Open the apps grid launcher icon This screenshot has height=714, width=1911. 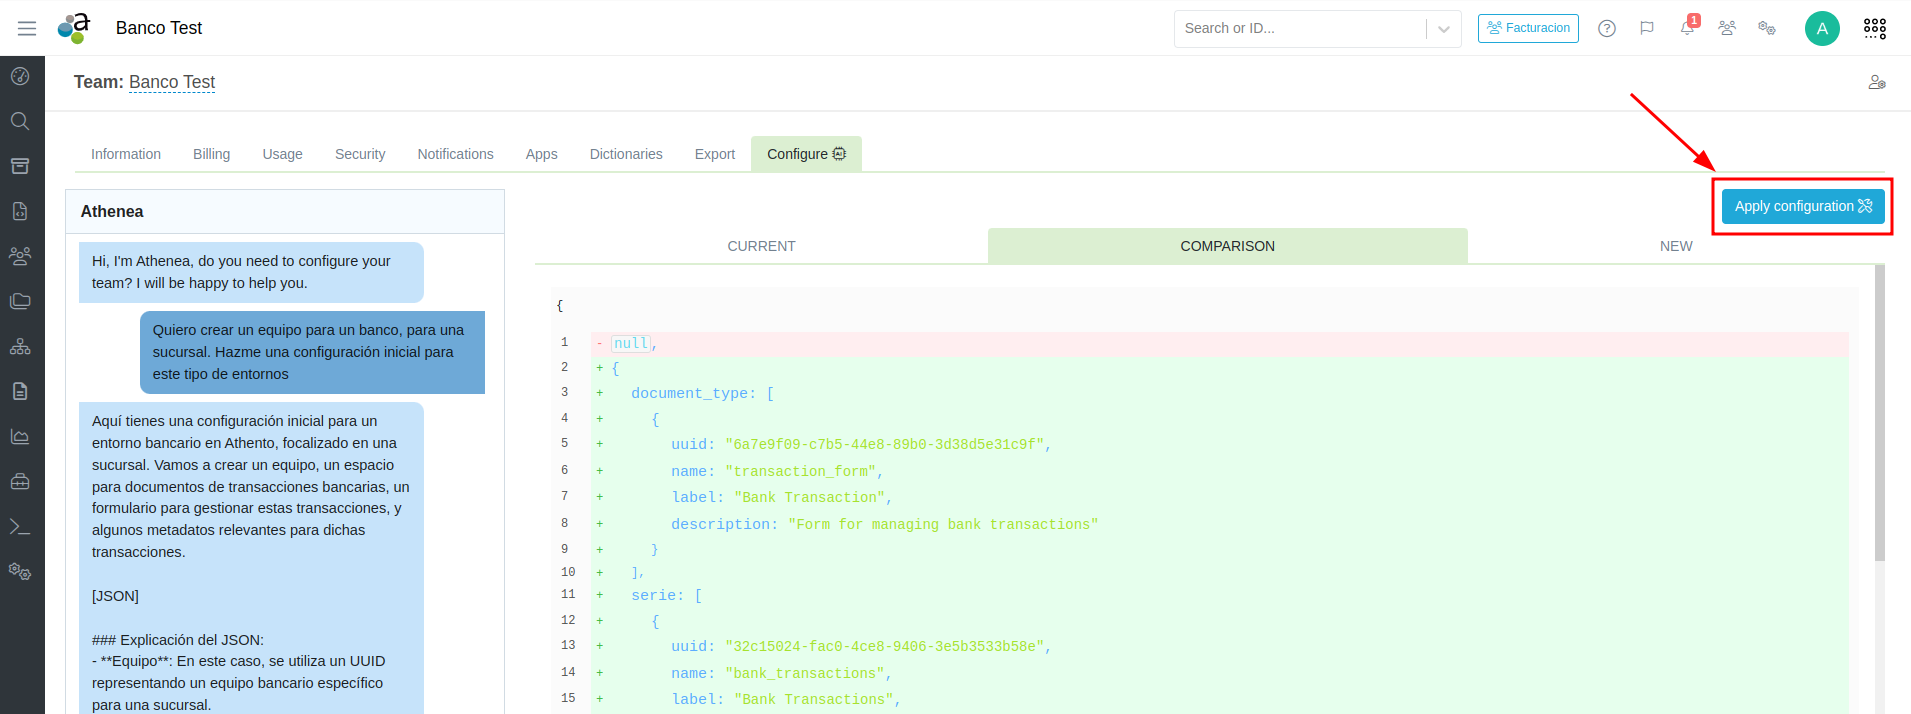click(1875, 28)
